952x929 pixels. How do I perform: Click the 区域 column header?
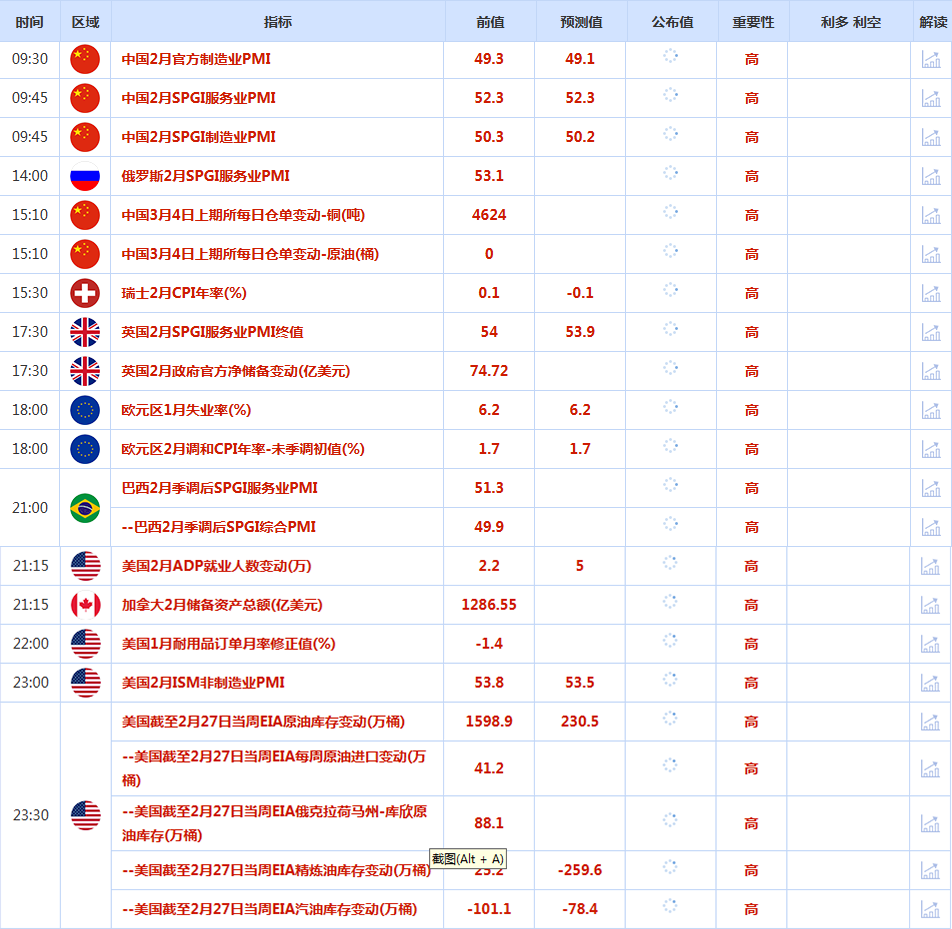[85, 22]
